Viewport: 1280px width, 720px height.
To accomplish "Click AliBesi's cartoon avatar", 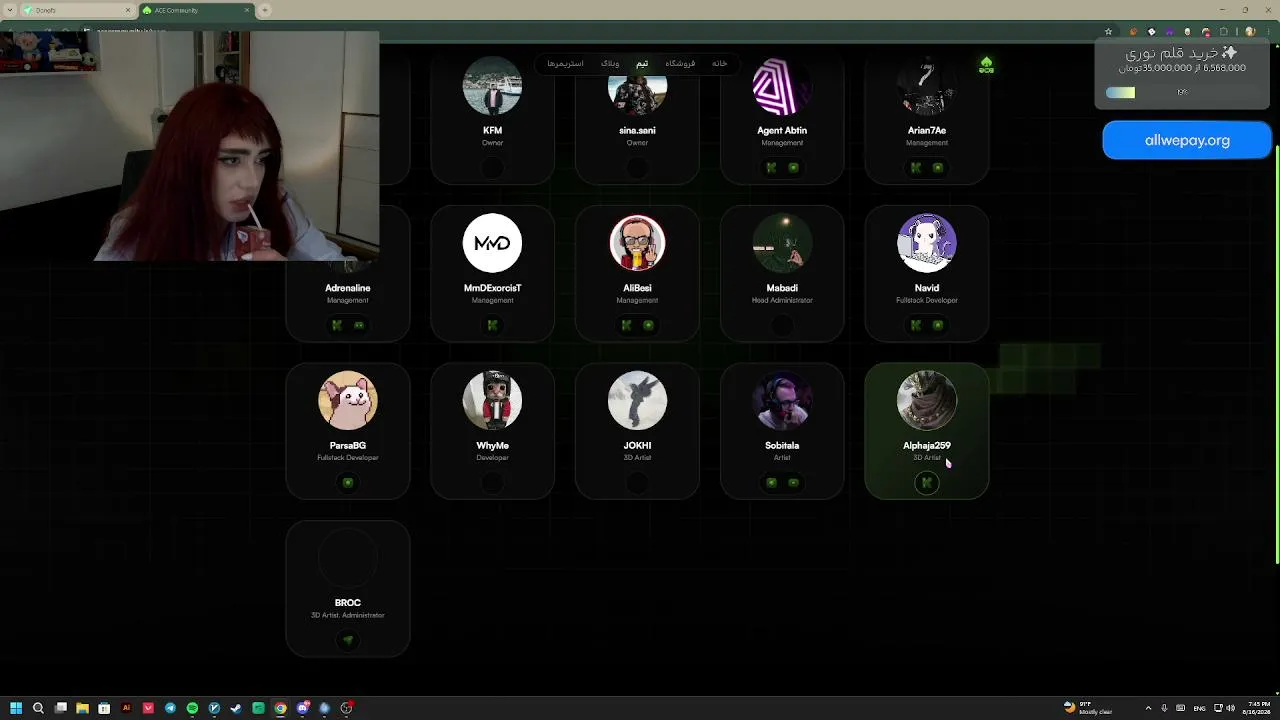I will (637, 243).
